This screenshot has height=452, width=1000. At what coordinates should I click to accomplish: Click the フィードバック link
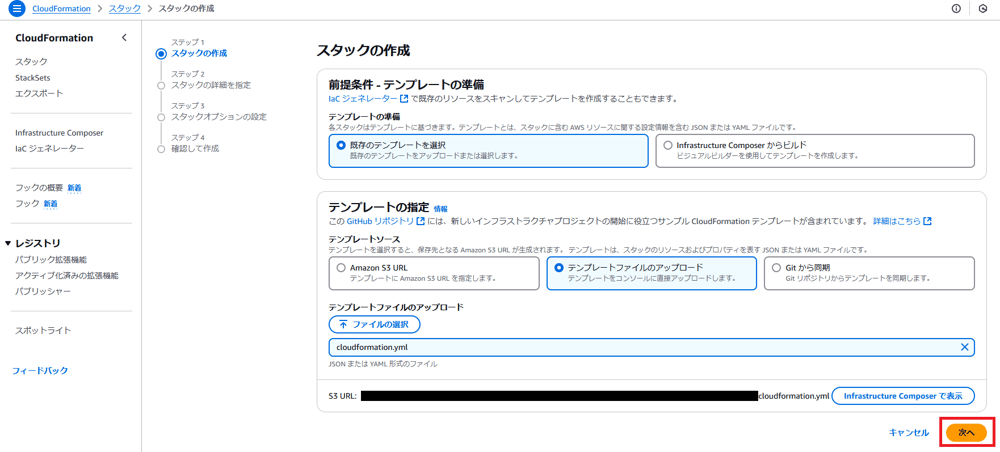tap(40, 370)
